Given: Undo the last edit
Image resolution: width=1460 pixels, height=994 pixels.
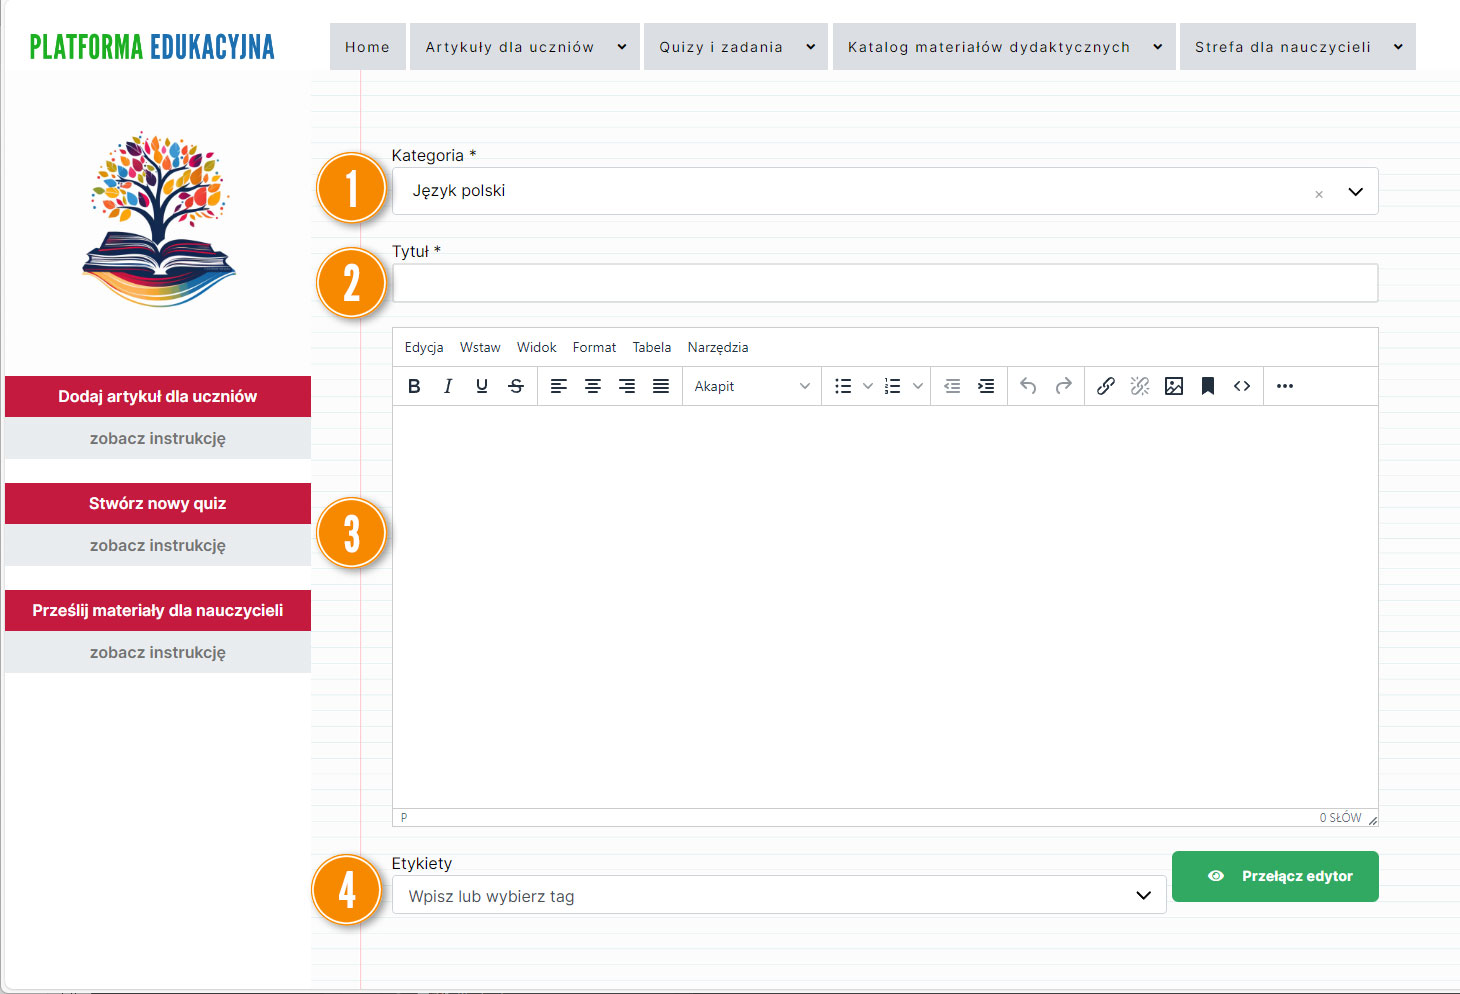Looking at the screenshot, I should coord(1028,386).
